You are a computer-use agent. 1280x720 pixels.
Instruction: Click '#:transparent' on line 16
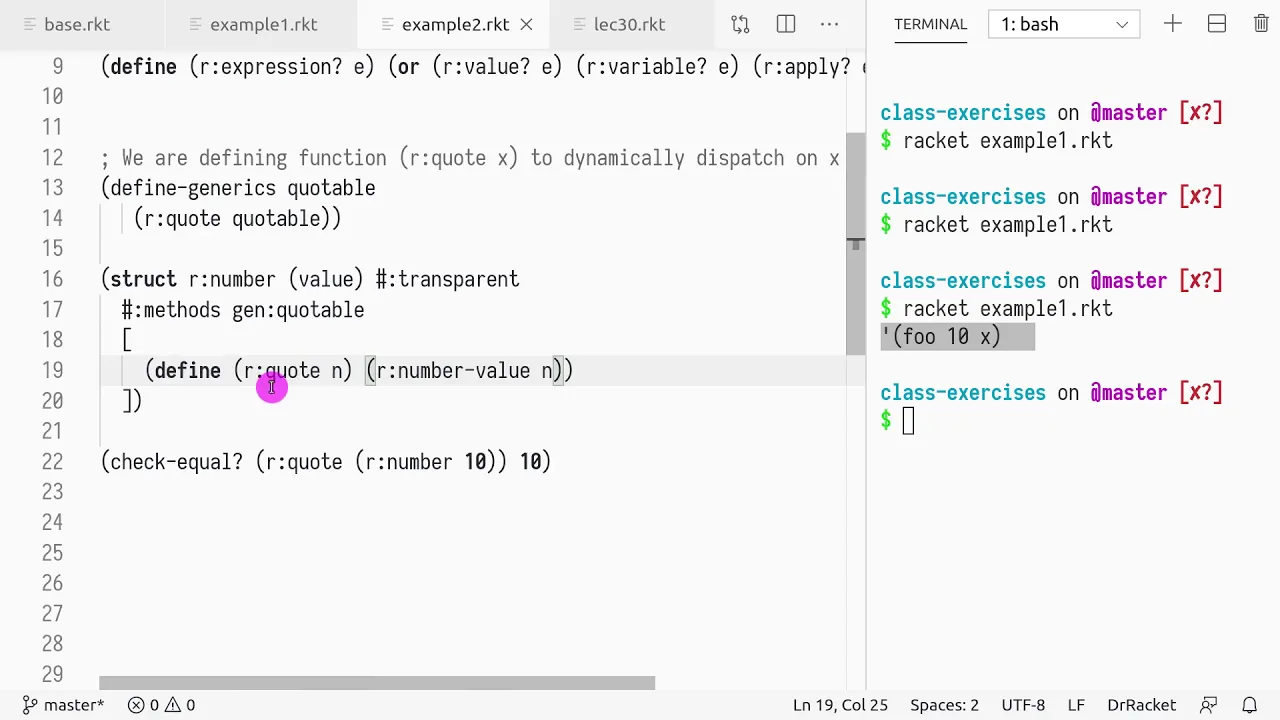[x=448, y=279]
